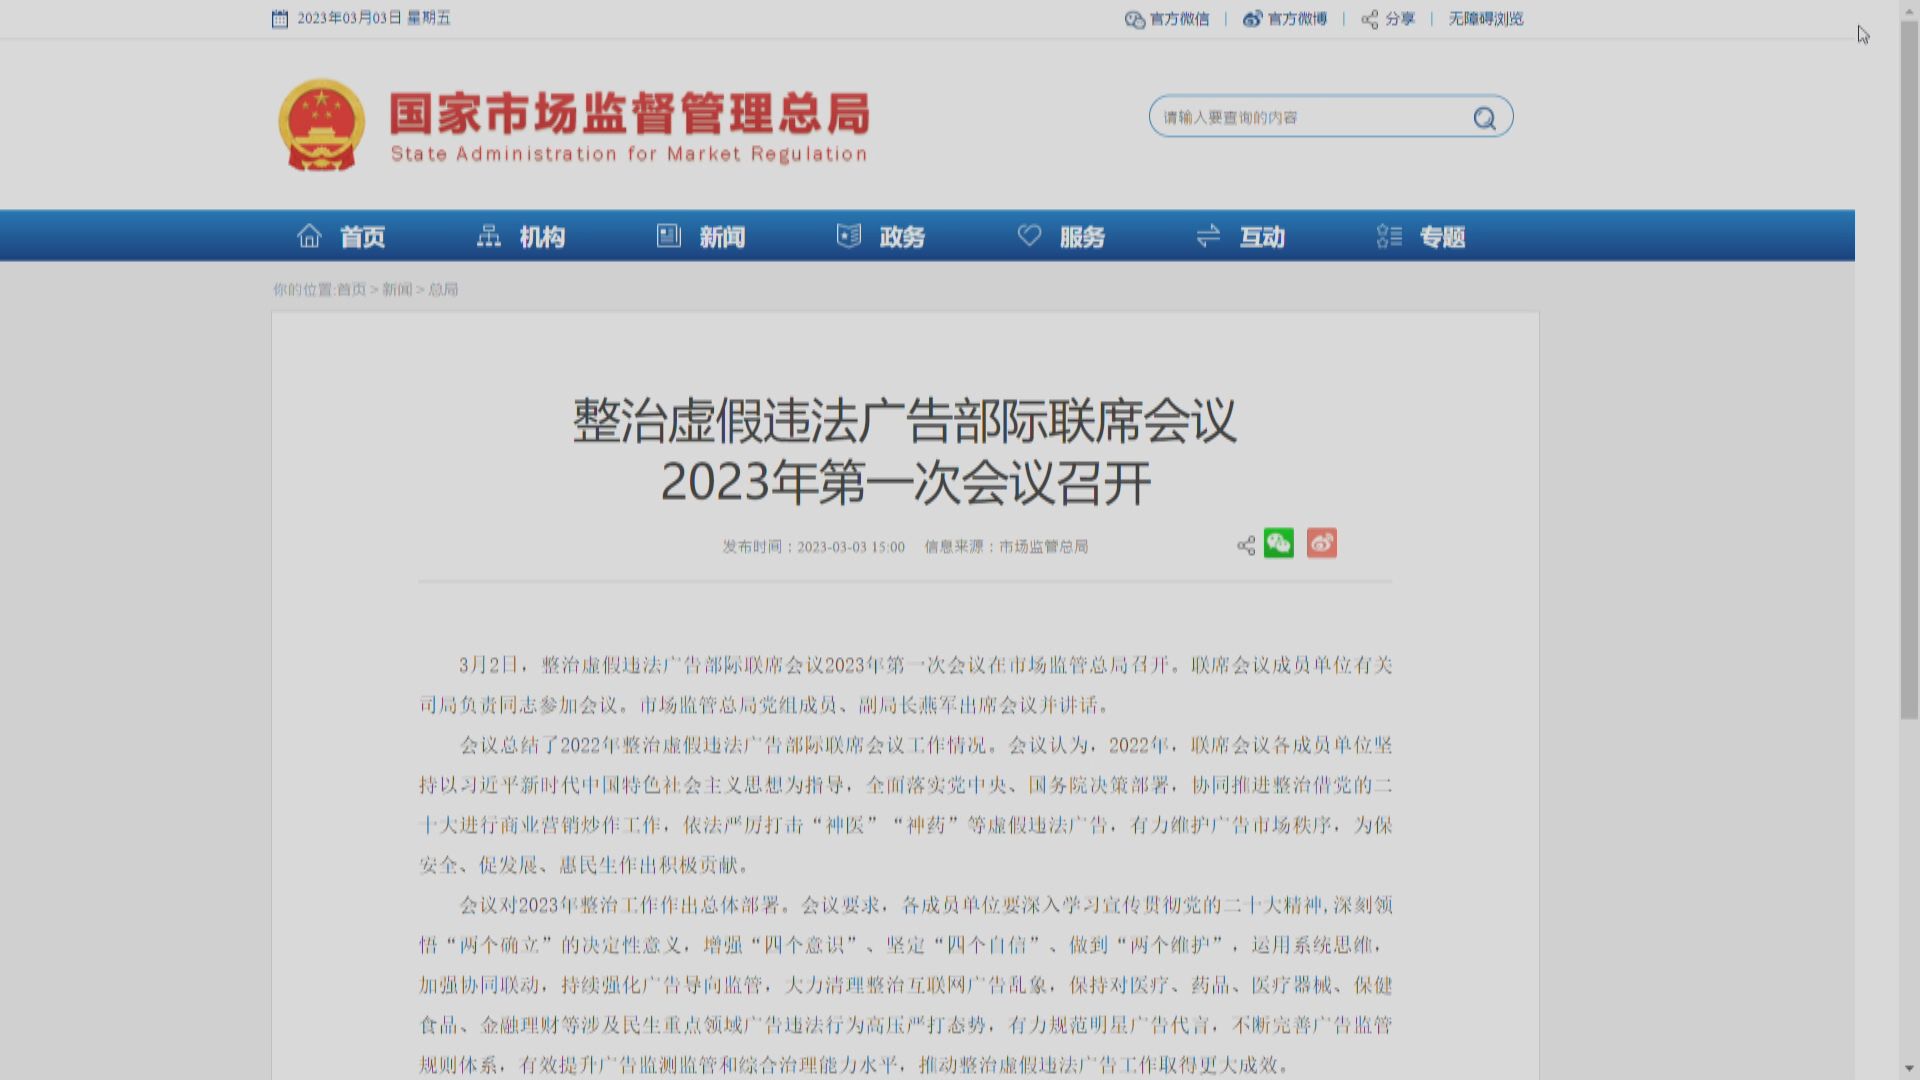The width and height of the screenshot is (1920, 1080).
Task: Enable 无障碍浏览 accessibility browsing
Action: pos(1484,19)
